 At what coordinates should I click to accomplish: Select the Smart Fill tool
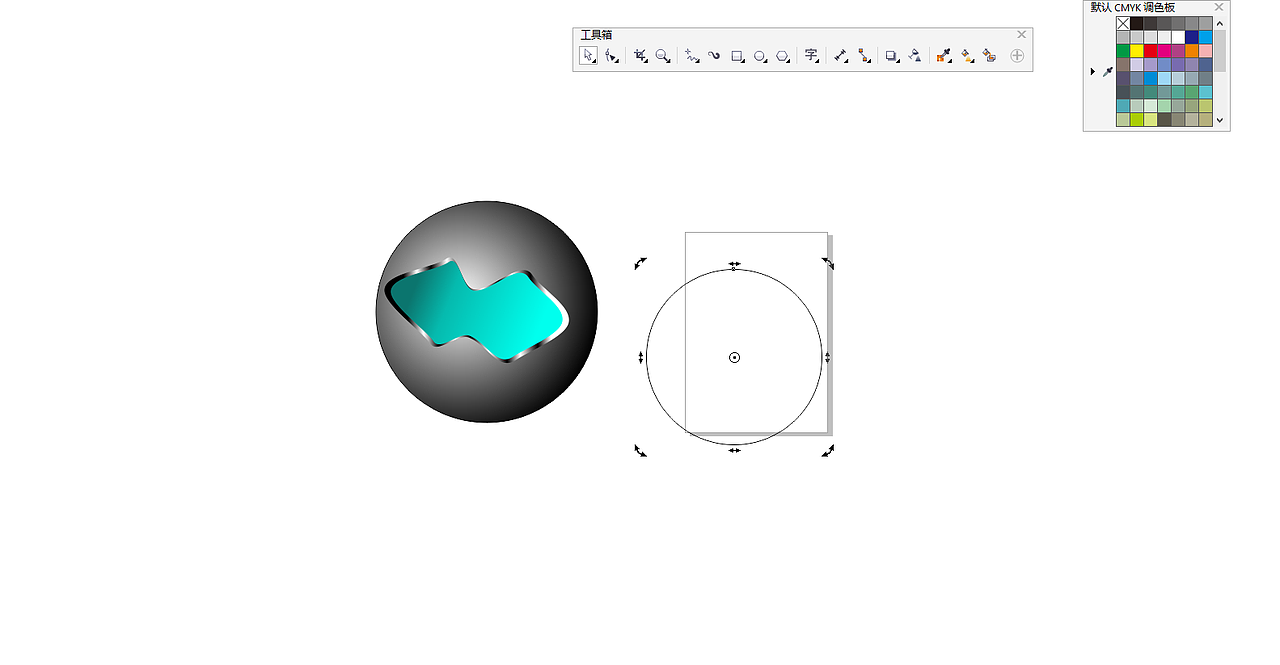click(x=990, y=56)
